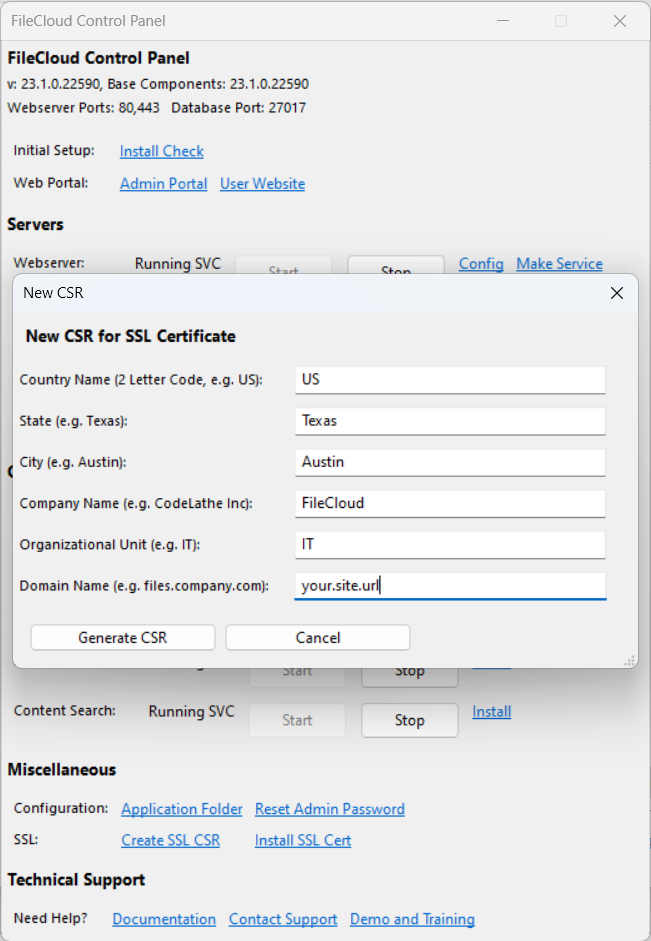The width and height of the screenshot is (651, 941).
Task: Open the Application Folder link
Action: (x=182, y=809)
